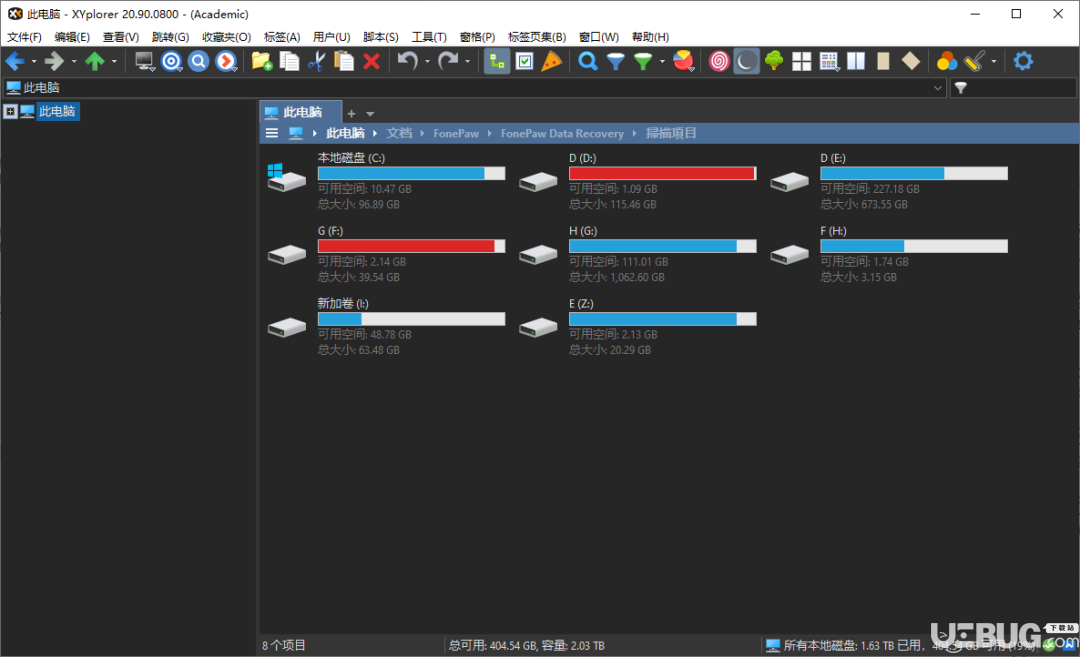Open 工具(T) menu
Screen dimensions: 1080x657
point(429,36)
